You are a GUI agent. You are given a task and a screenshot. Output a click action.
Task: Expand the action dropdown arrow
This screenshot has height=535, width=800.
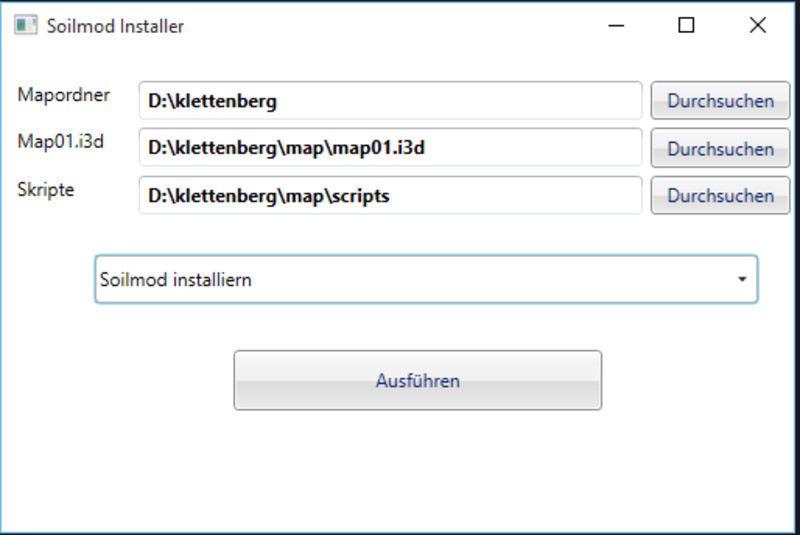pyautogui.click(x=742, y=280)
